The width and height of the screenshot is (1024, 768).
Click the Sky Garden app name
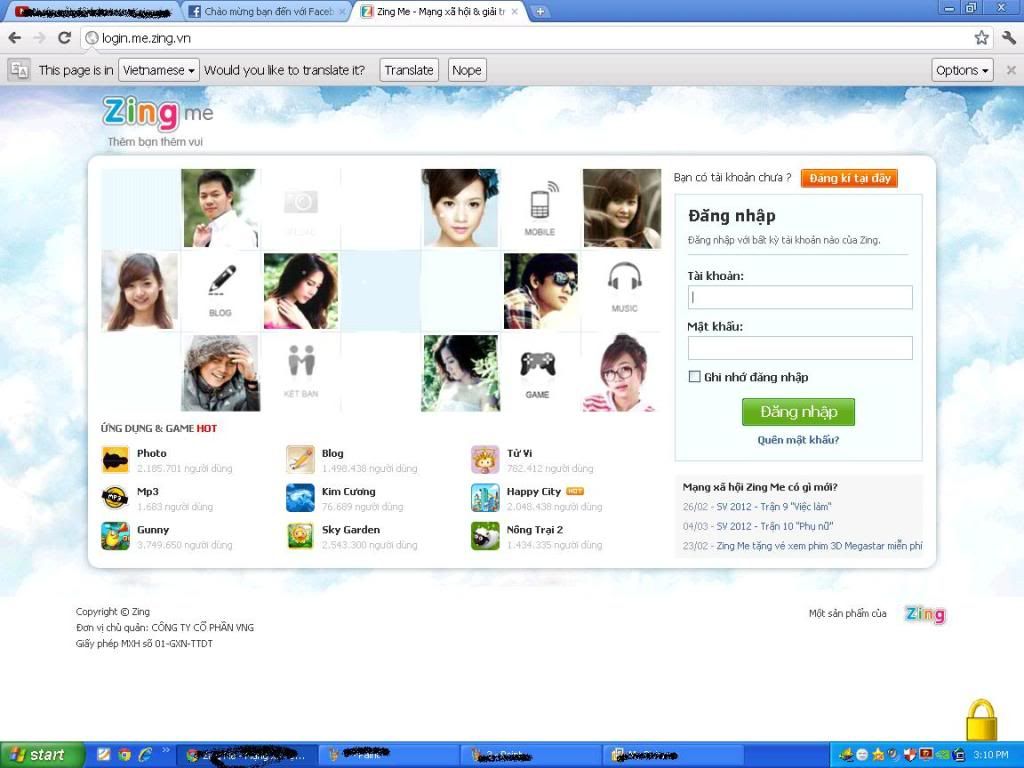(x=351, y=530)
